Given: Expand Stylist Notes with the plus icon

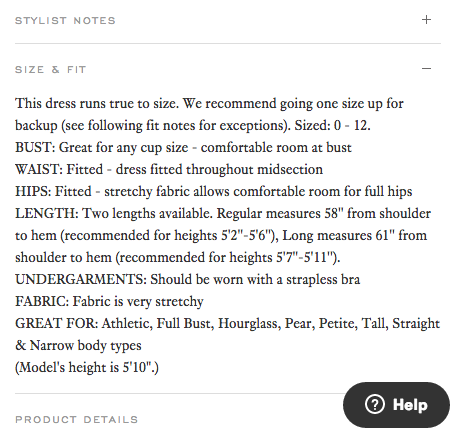Looking at the screenshot, I should click(x=426, y=20).
